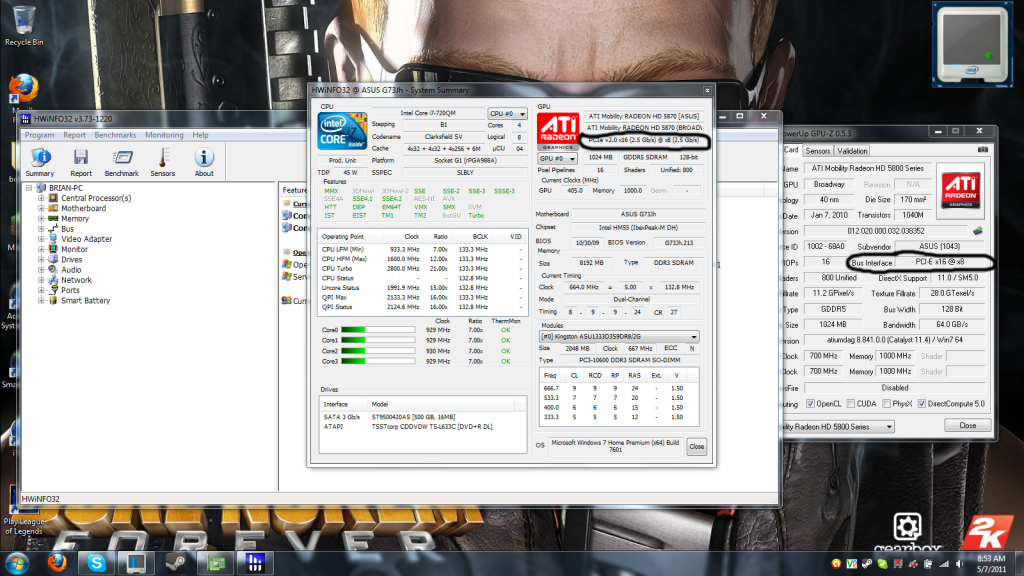Select the Memory module icon in the tree
The width and height of the screenshot is (1024, 576).
tap(54, 219)
